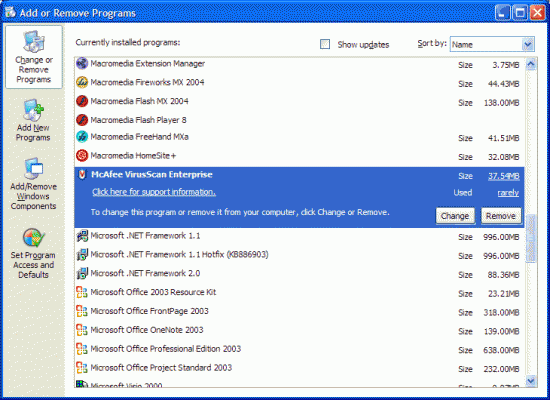Viewport: 550px width, 400px height.
Task: Select Microsoft Office Project Standard 2003 entry
Action: pyautogui.click(x=300, y=368)
